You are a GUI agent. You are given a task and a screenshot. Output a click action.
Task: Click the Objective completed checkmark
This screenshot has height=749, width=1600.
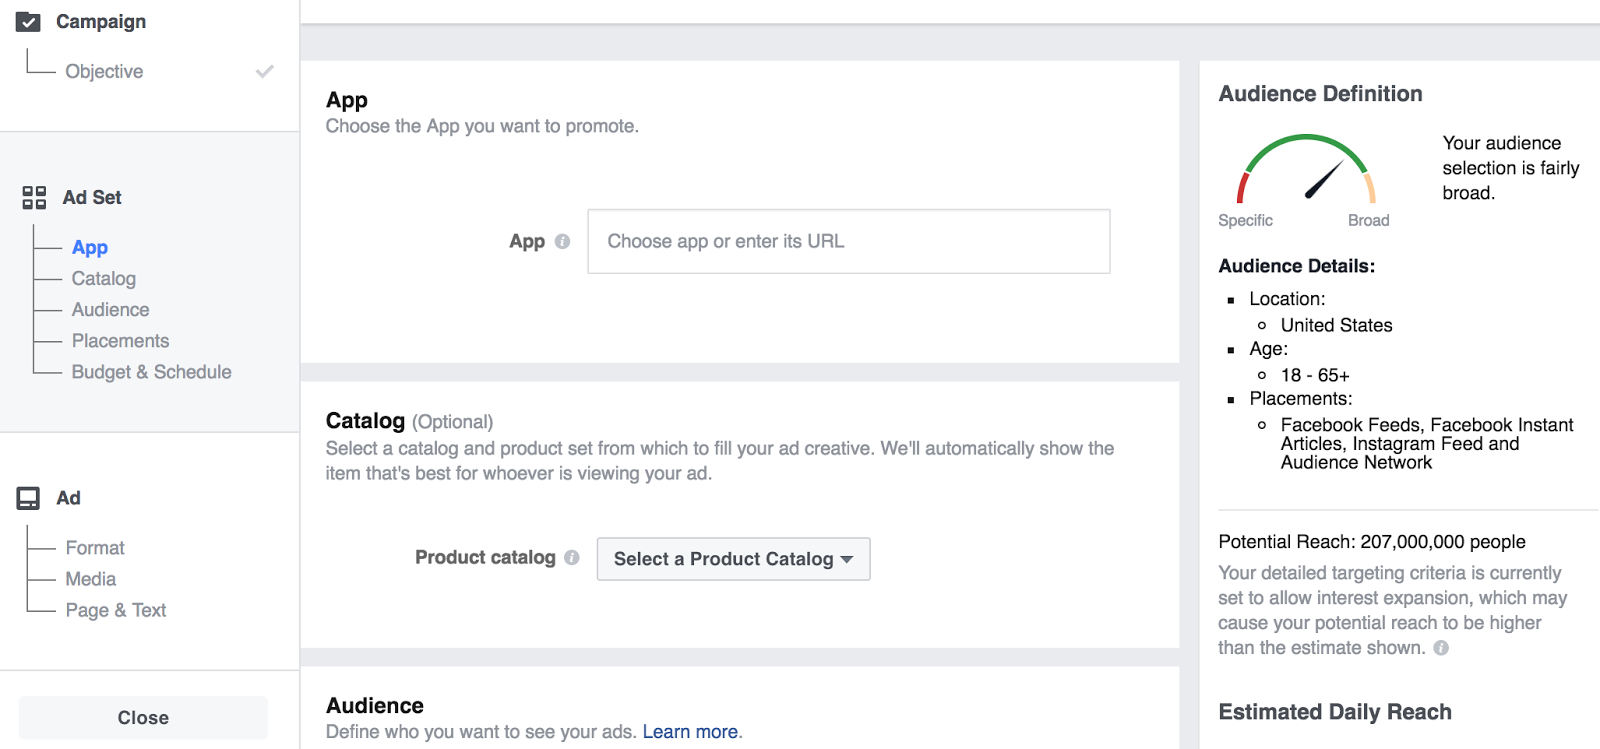[265, 71]
